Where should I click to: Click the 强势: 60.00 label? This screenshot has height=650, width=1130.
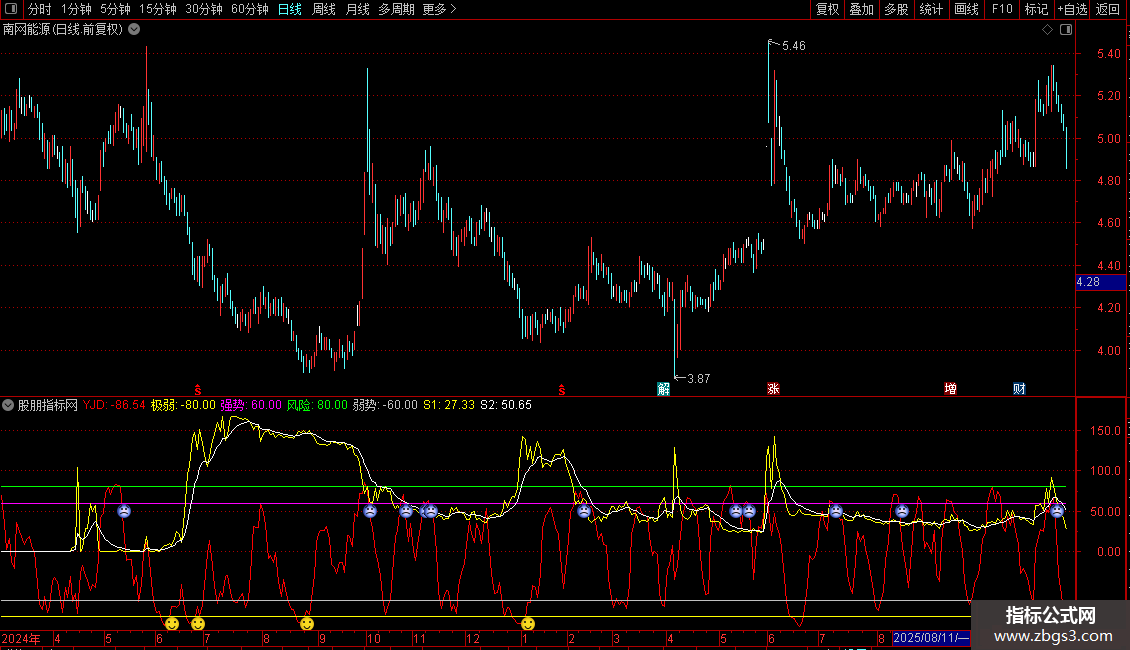(x=251, y=405)
